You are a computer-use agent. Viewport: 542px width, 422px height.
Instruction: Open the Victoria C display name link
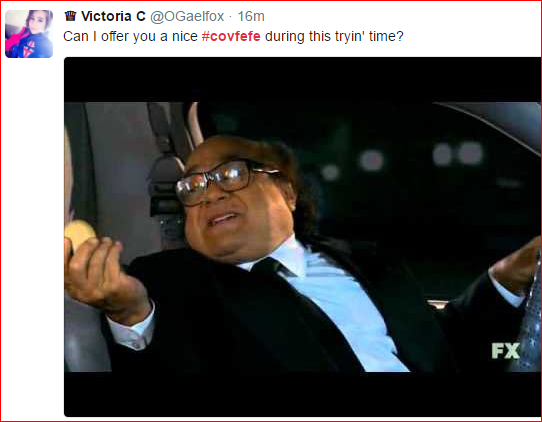[113, 16]
